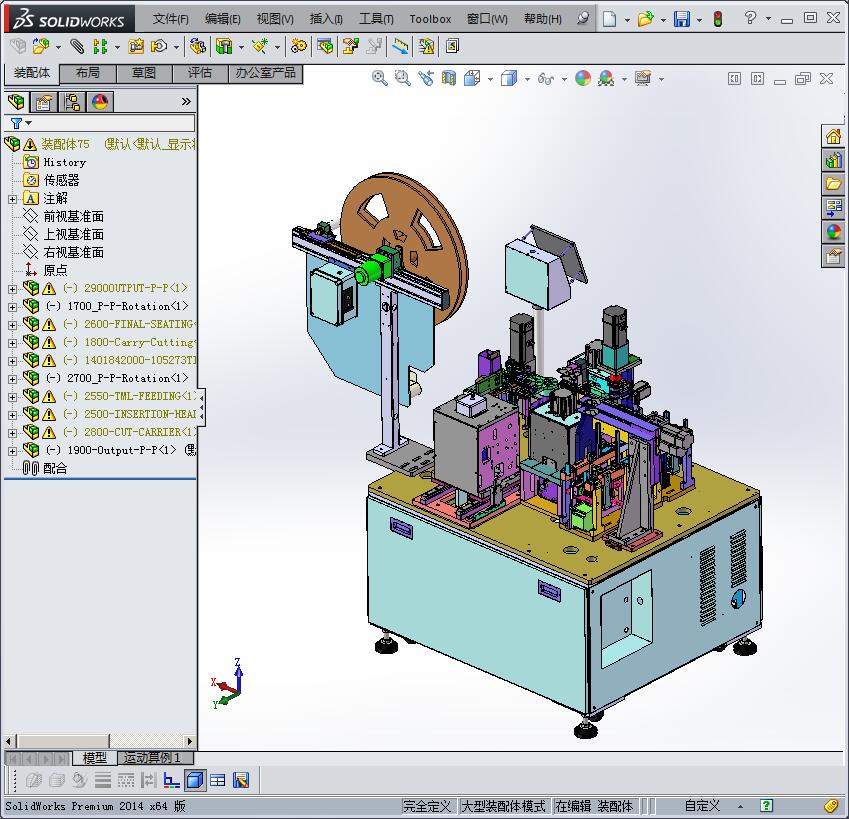Expand the 2700_P-P-Rotation<1> component
This screenshot has width=849, height=819.
(x=12, y=379)
